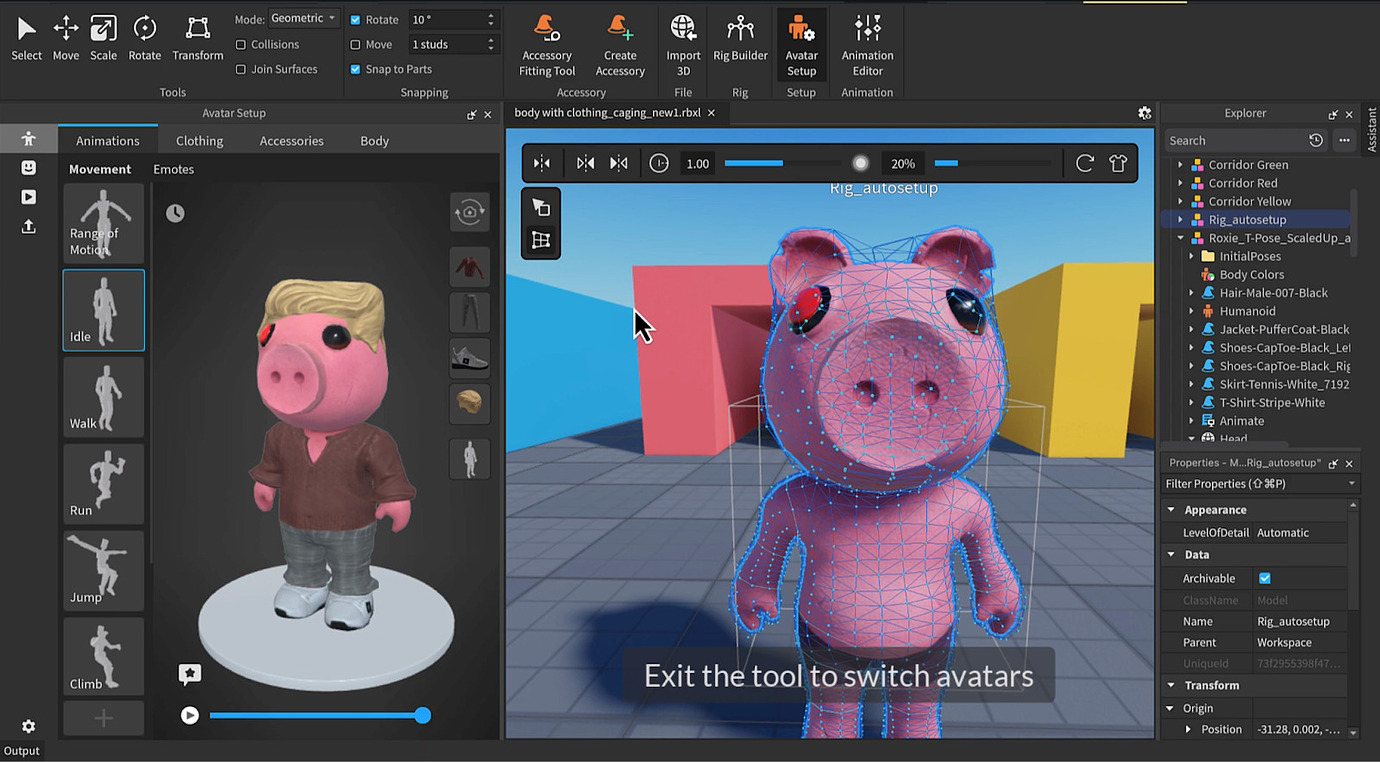
Task: Disable Snap to Parts
Action: (x=355, y=68)
